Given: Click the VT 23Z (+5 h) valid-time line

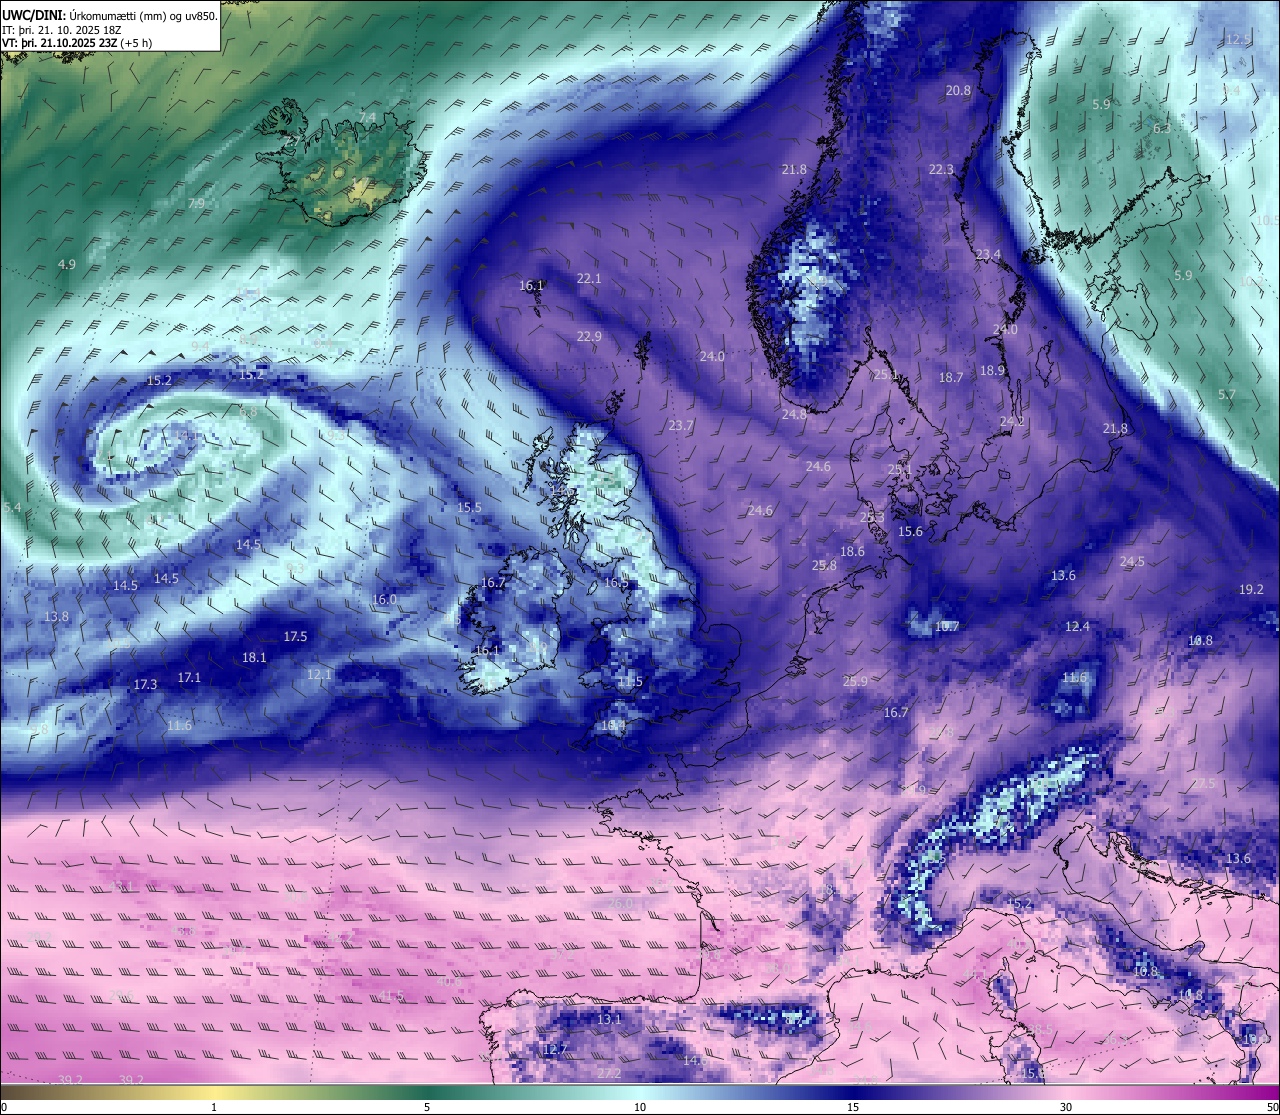Looking at the screenshot, I should pyautogui.click(x=77, y=43).
